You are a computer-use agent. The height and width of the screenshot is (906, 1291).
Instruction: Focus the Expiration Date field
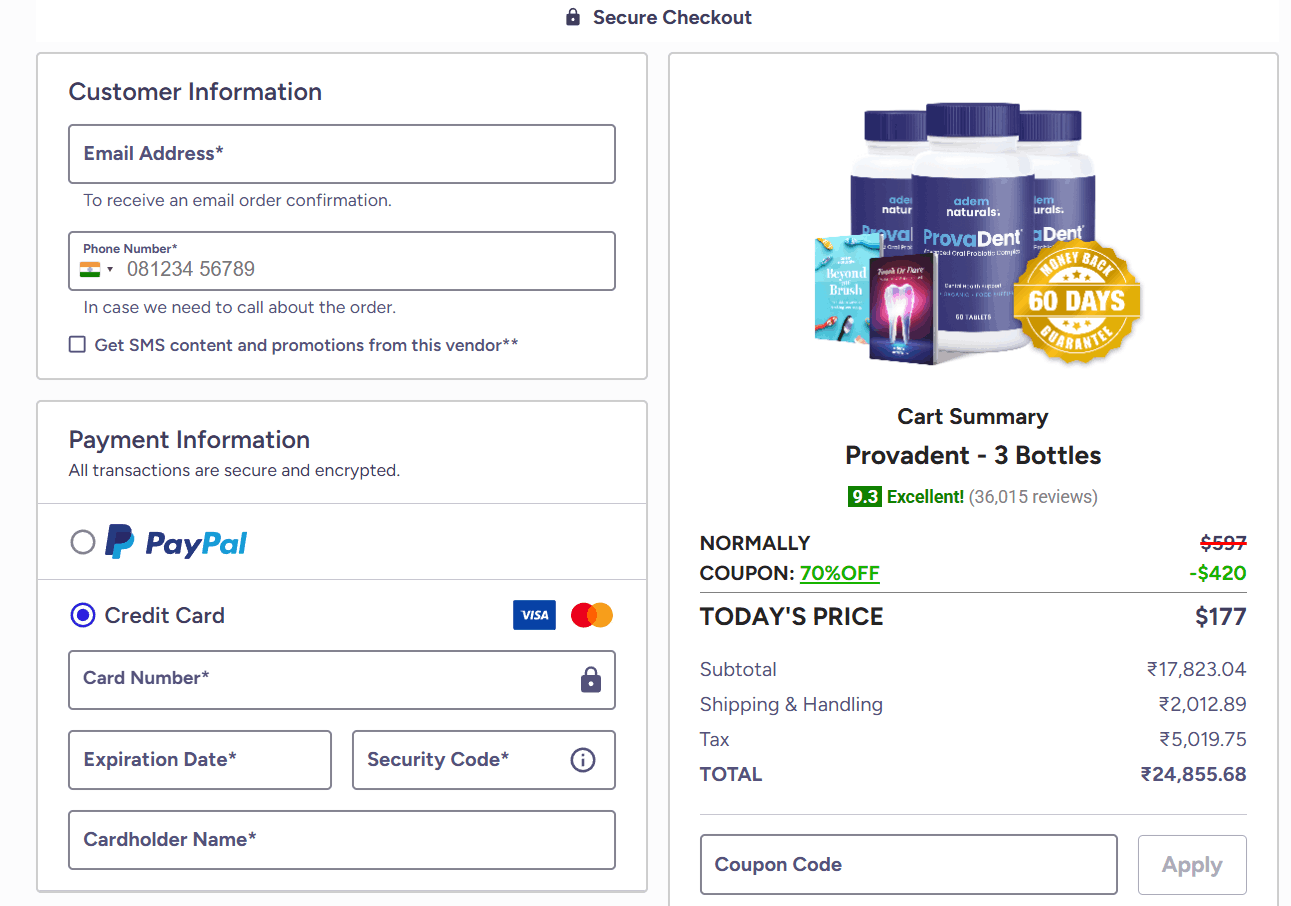click(199, 760)
